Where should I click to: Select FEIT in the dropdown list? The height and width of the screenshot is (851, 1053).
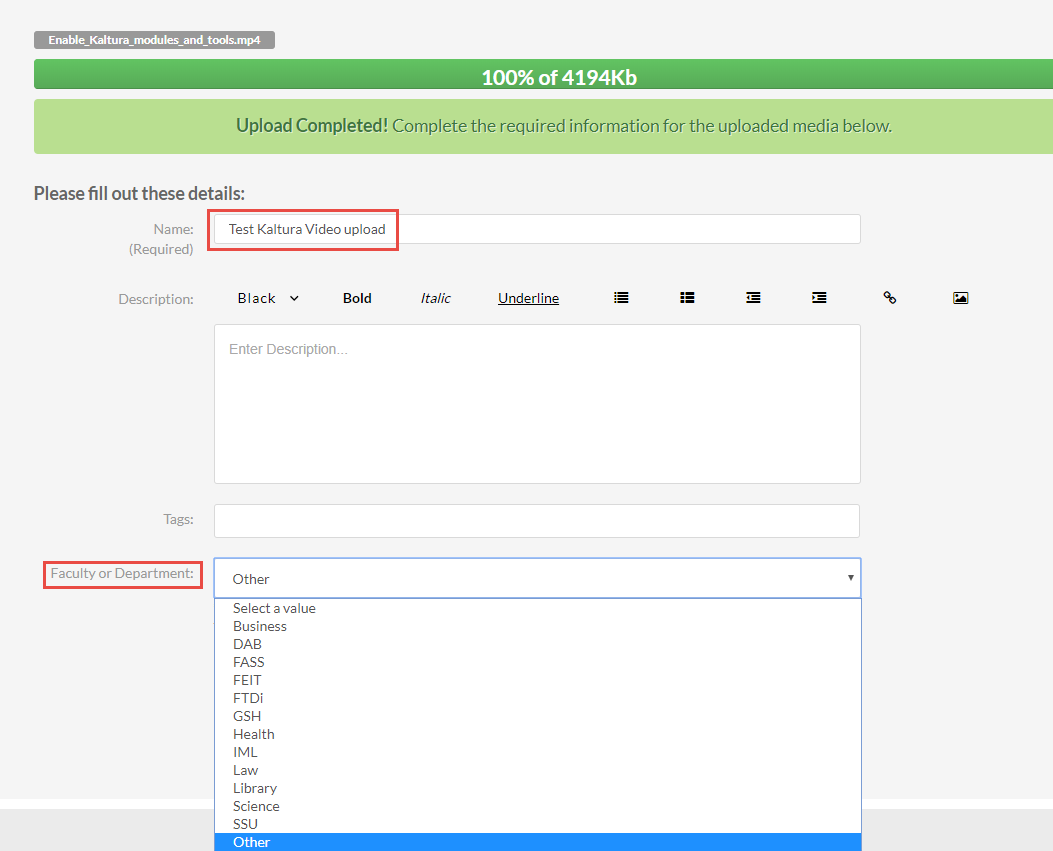click(x=247, y=680)
